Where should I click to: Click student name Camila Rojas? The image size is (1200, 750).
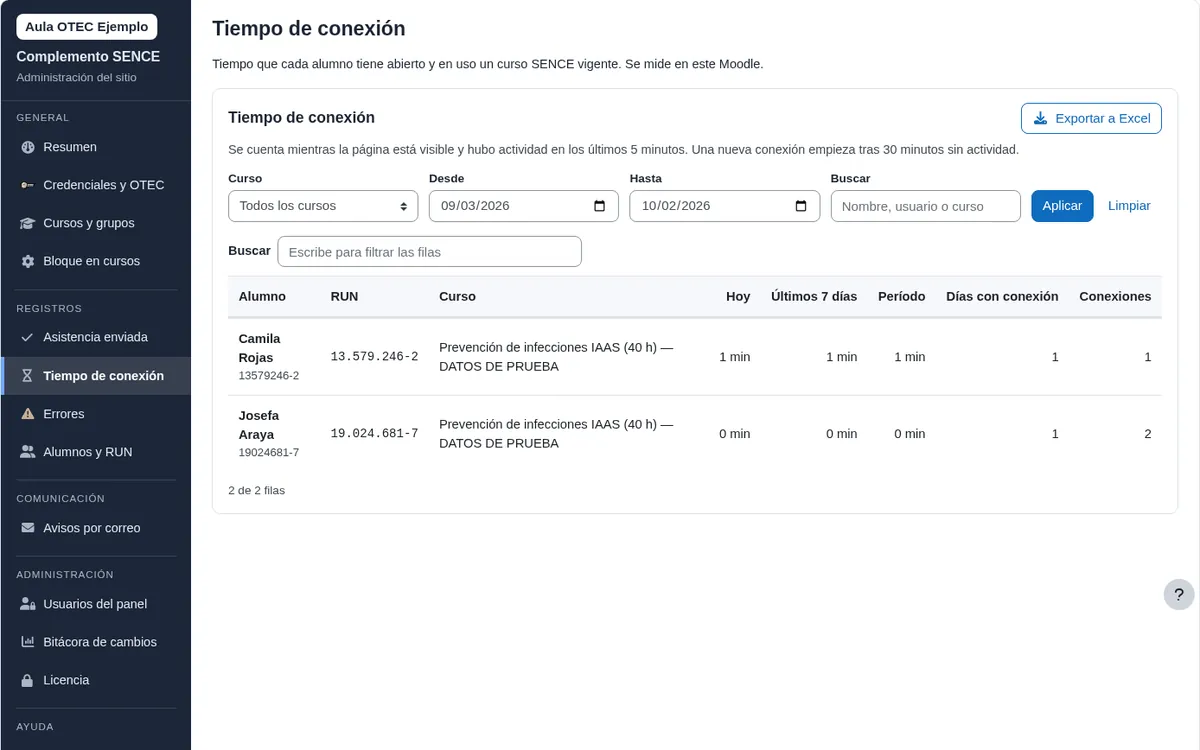click(x=259, y=348)
